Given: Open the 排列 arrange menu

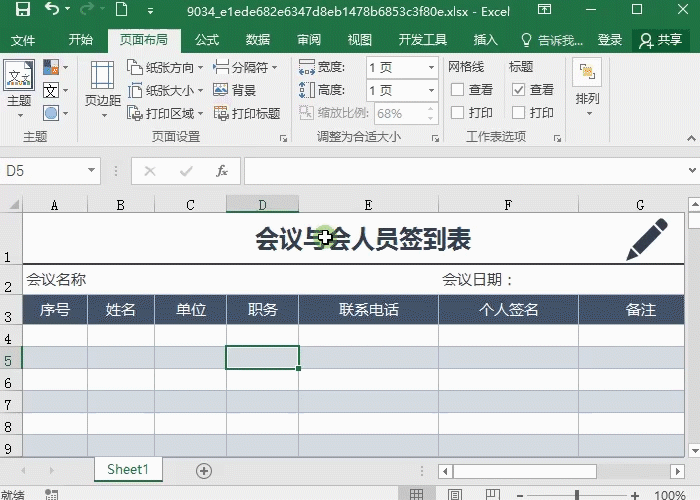Looking at the screenshot, I should (587, 88).
